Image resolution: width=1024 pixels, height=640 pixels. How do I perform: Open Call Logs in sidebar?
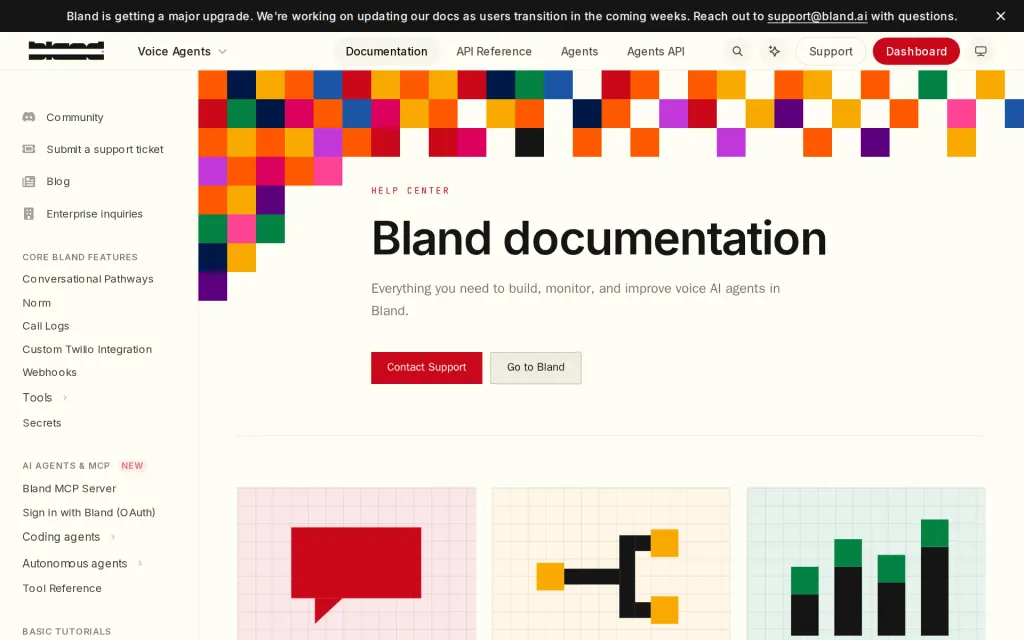46,326
